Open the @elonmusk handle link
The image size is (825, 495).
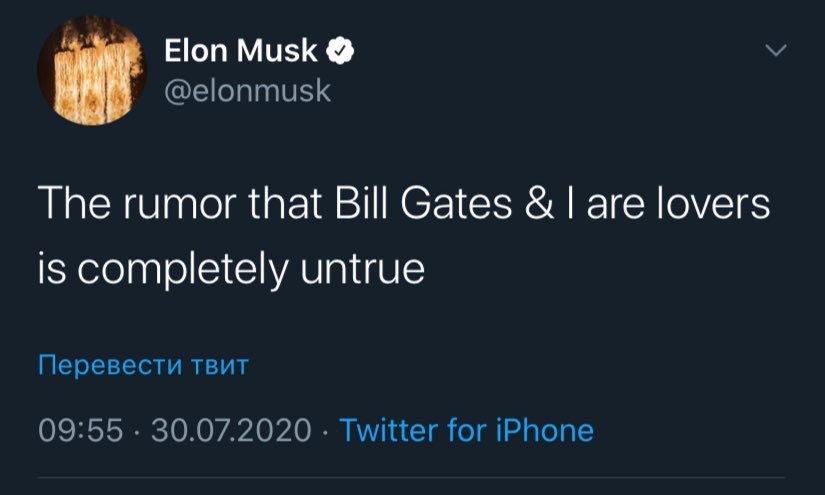pos(245,91)
